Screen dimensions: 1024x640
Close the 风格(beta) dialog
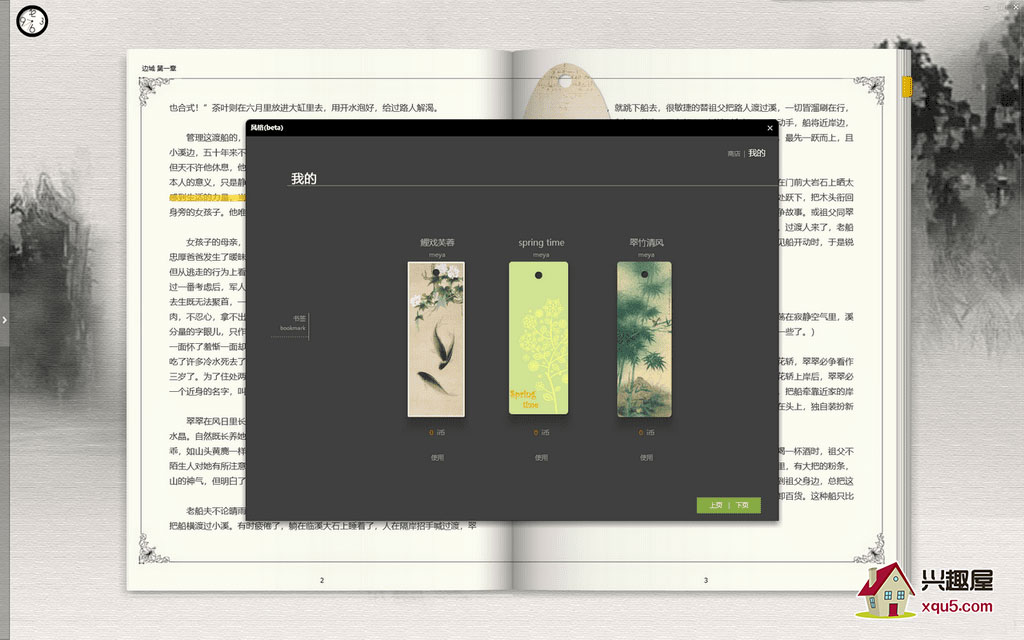click(770, 128)
